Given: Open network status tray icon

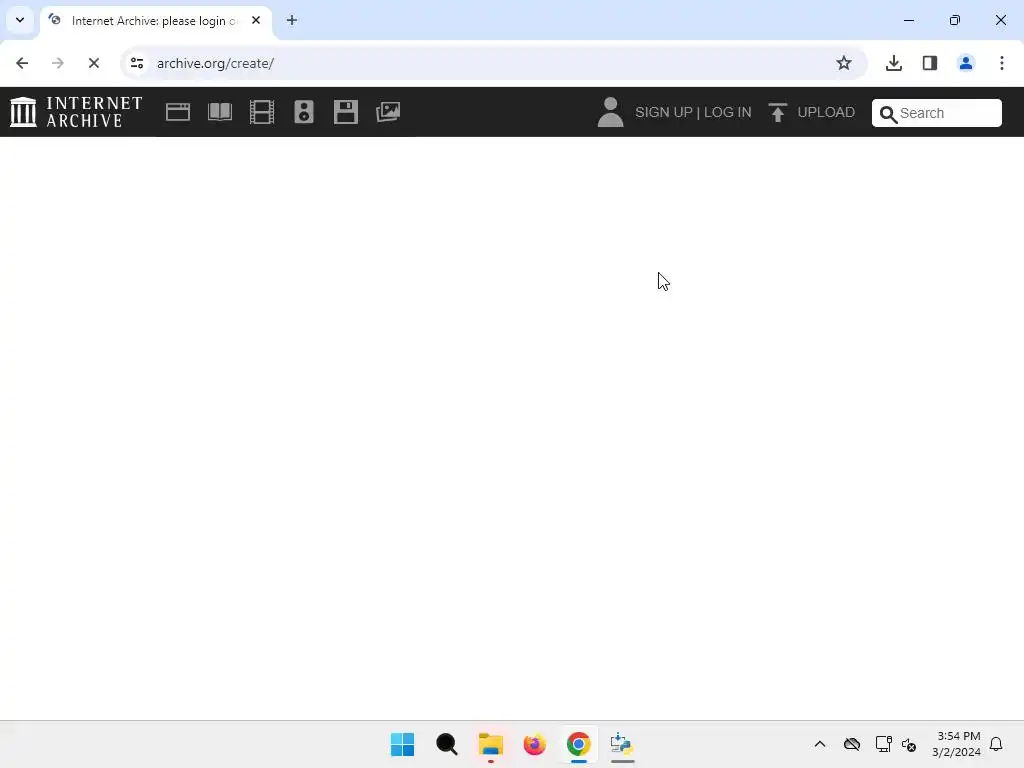Looking at the screenshot, I should pos(884,744).
